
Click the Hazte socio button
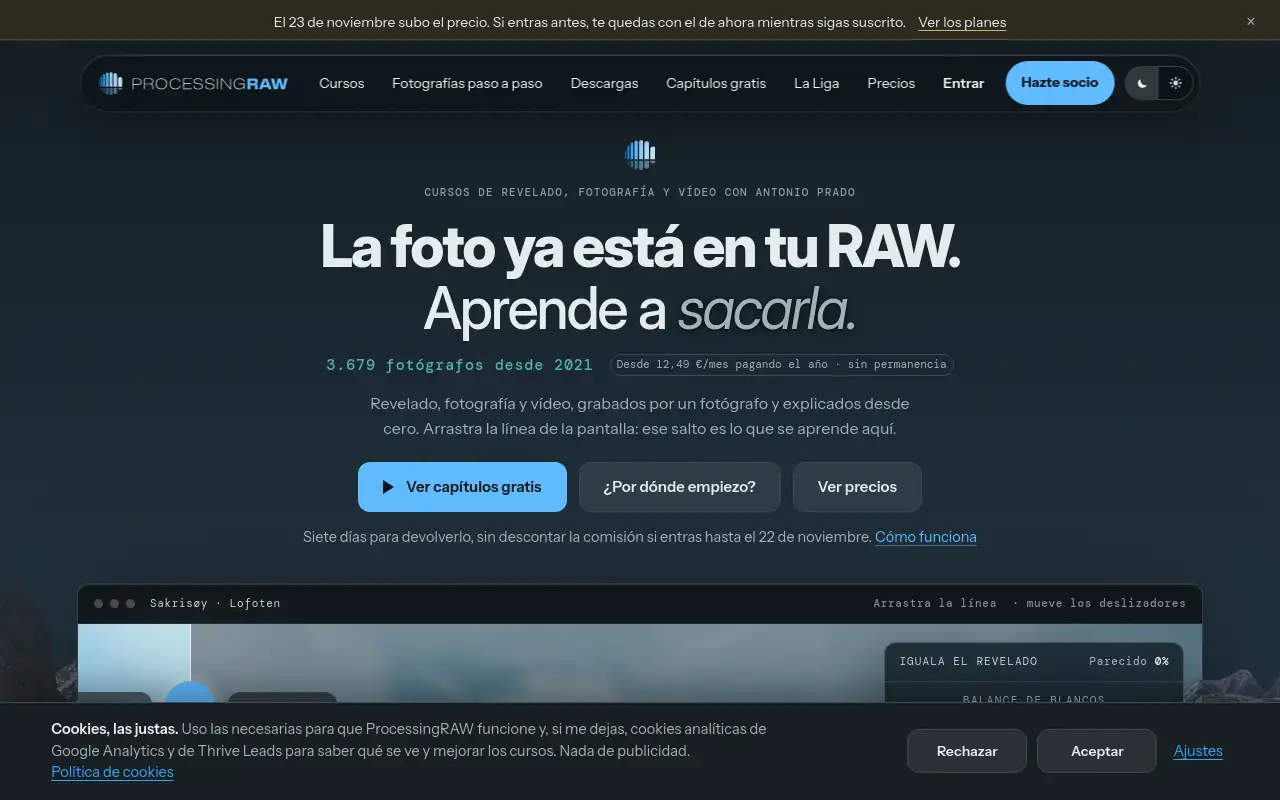click(x=1060, y=83)
